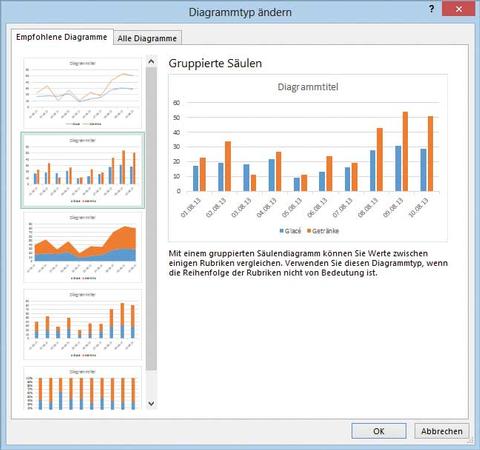Screen dimensions: 480x450
Task: Click the chart list scrollbar thumb
Action: [x=151, y=219]
